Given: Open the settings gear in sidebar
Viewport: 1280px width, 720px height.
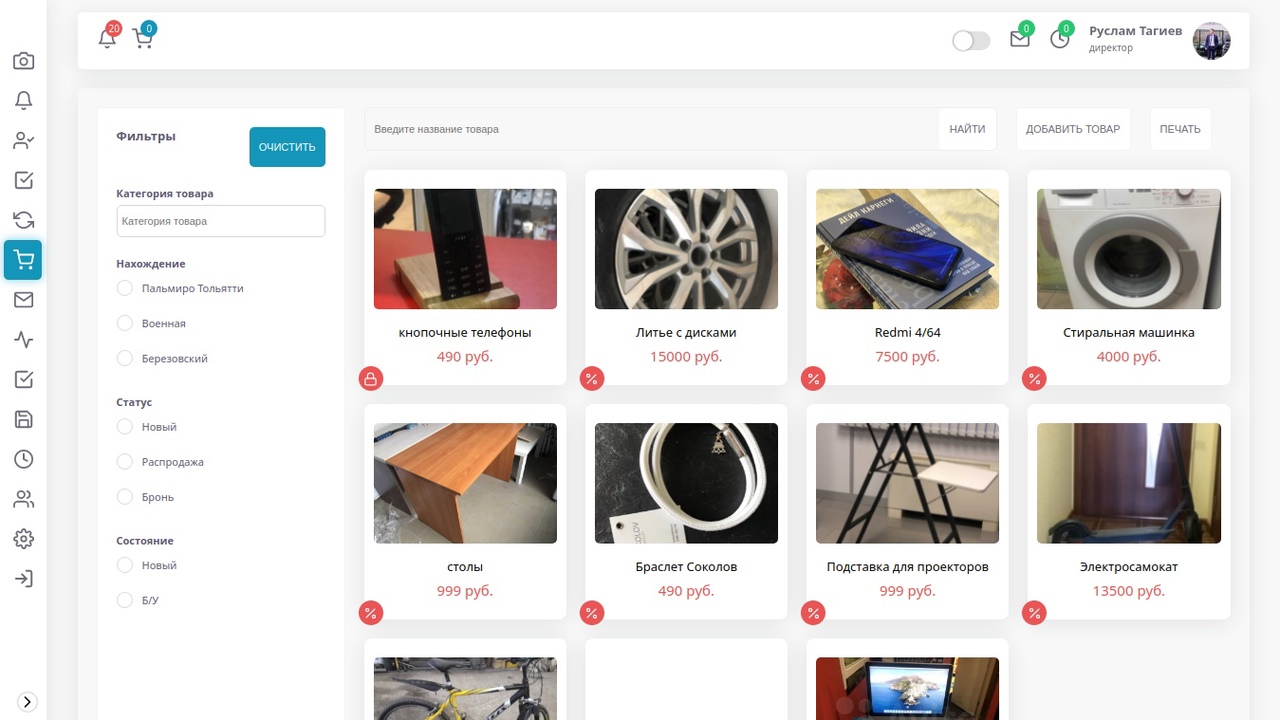Looking at the screenshot, I should coord(24,539).
